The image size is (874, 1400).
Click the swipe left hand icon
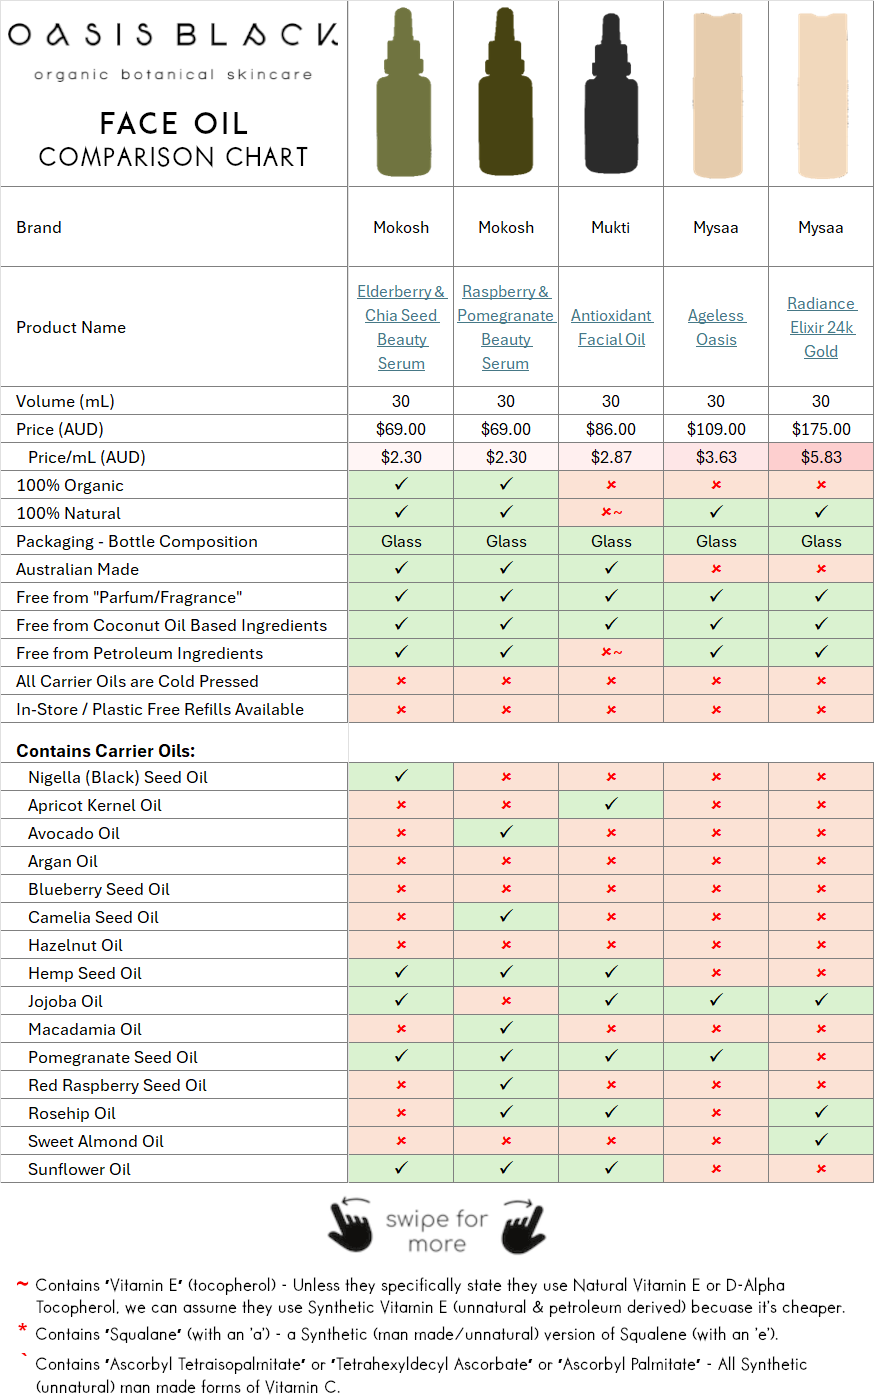point(351,1224)
